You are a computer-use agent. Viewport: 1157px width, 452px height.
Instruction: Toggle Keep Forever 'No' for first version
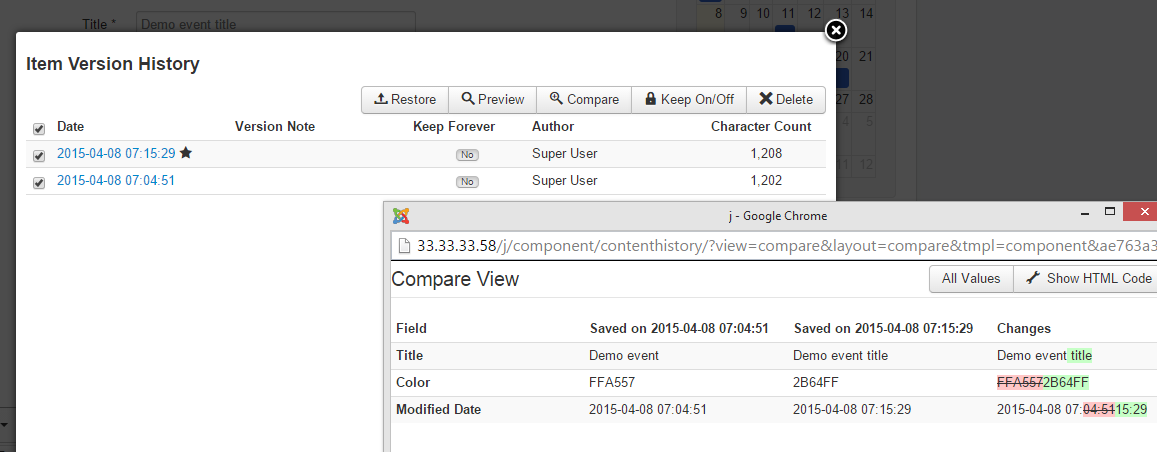tap(466, 155)
